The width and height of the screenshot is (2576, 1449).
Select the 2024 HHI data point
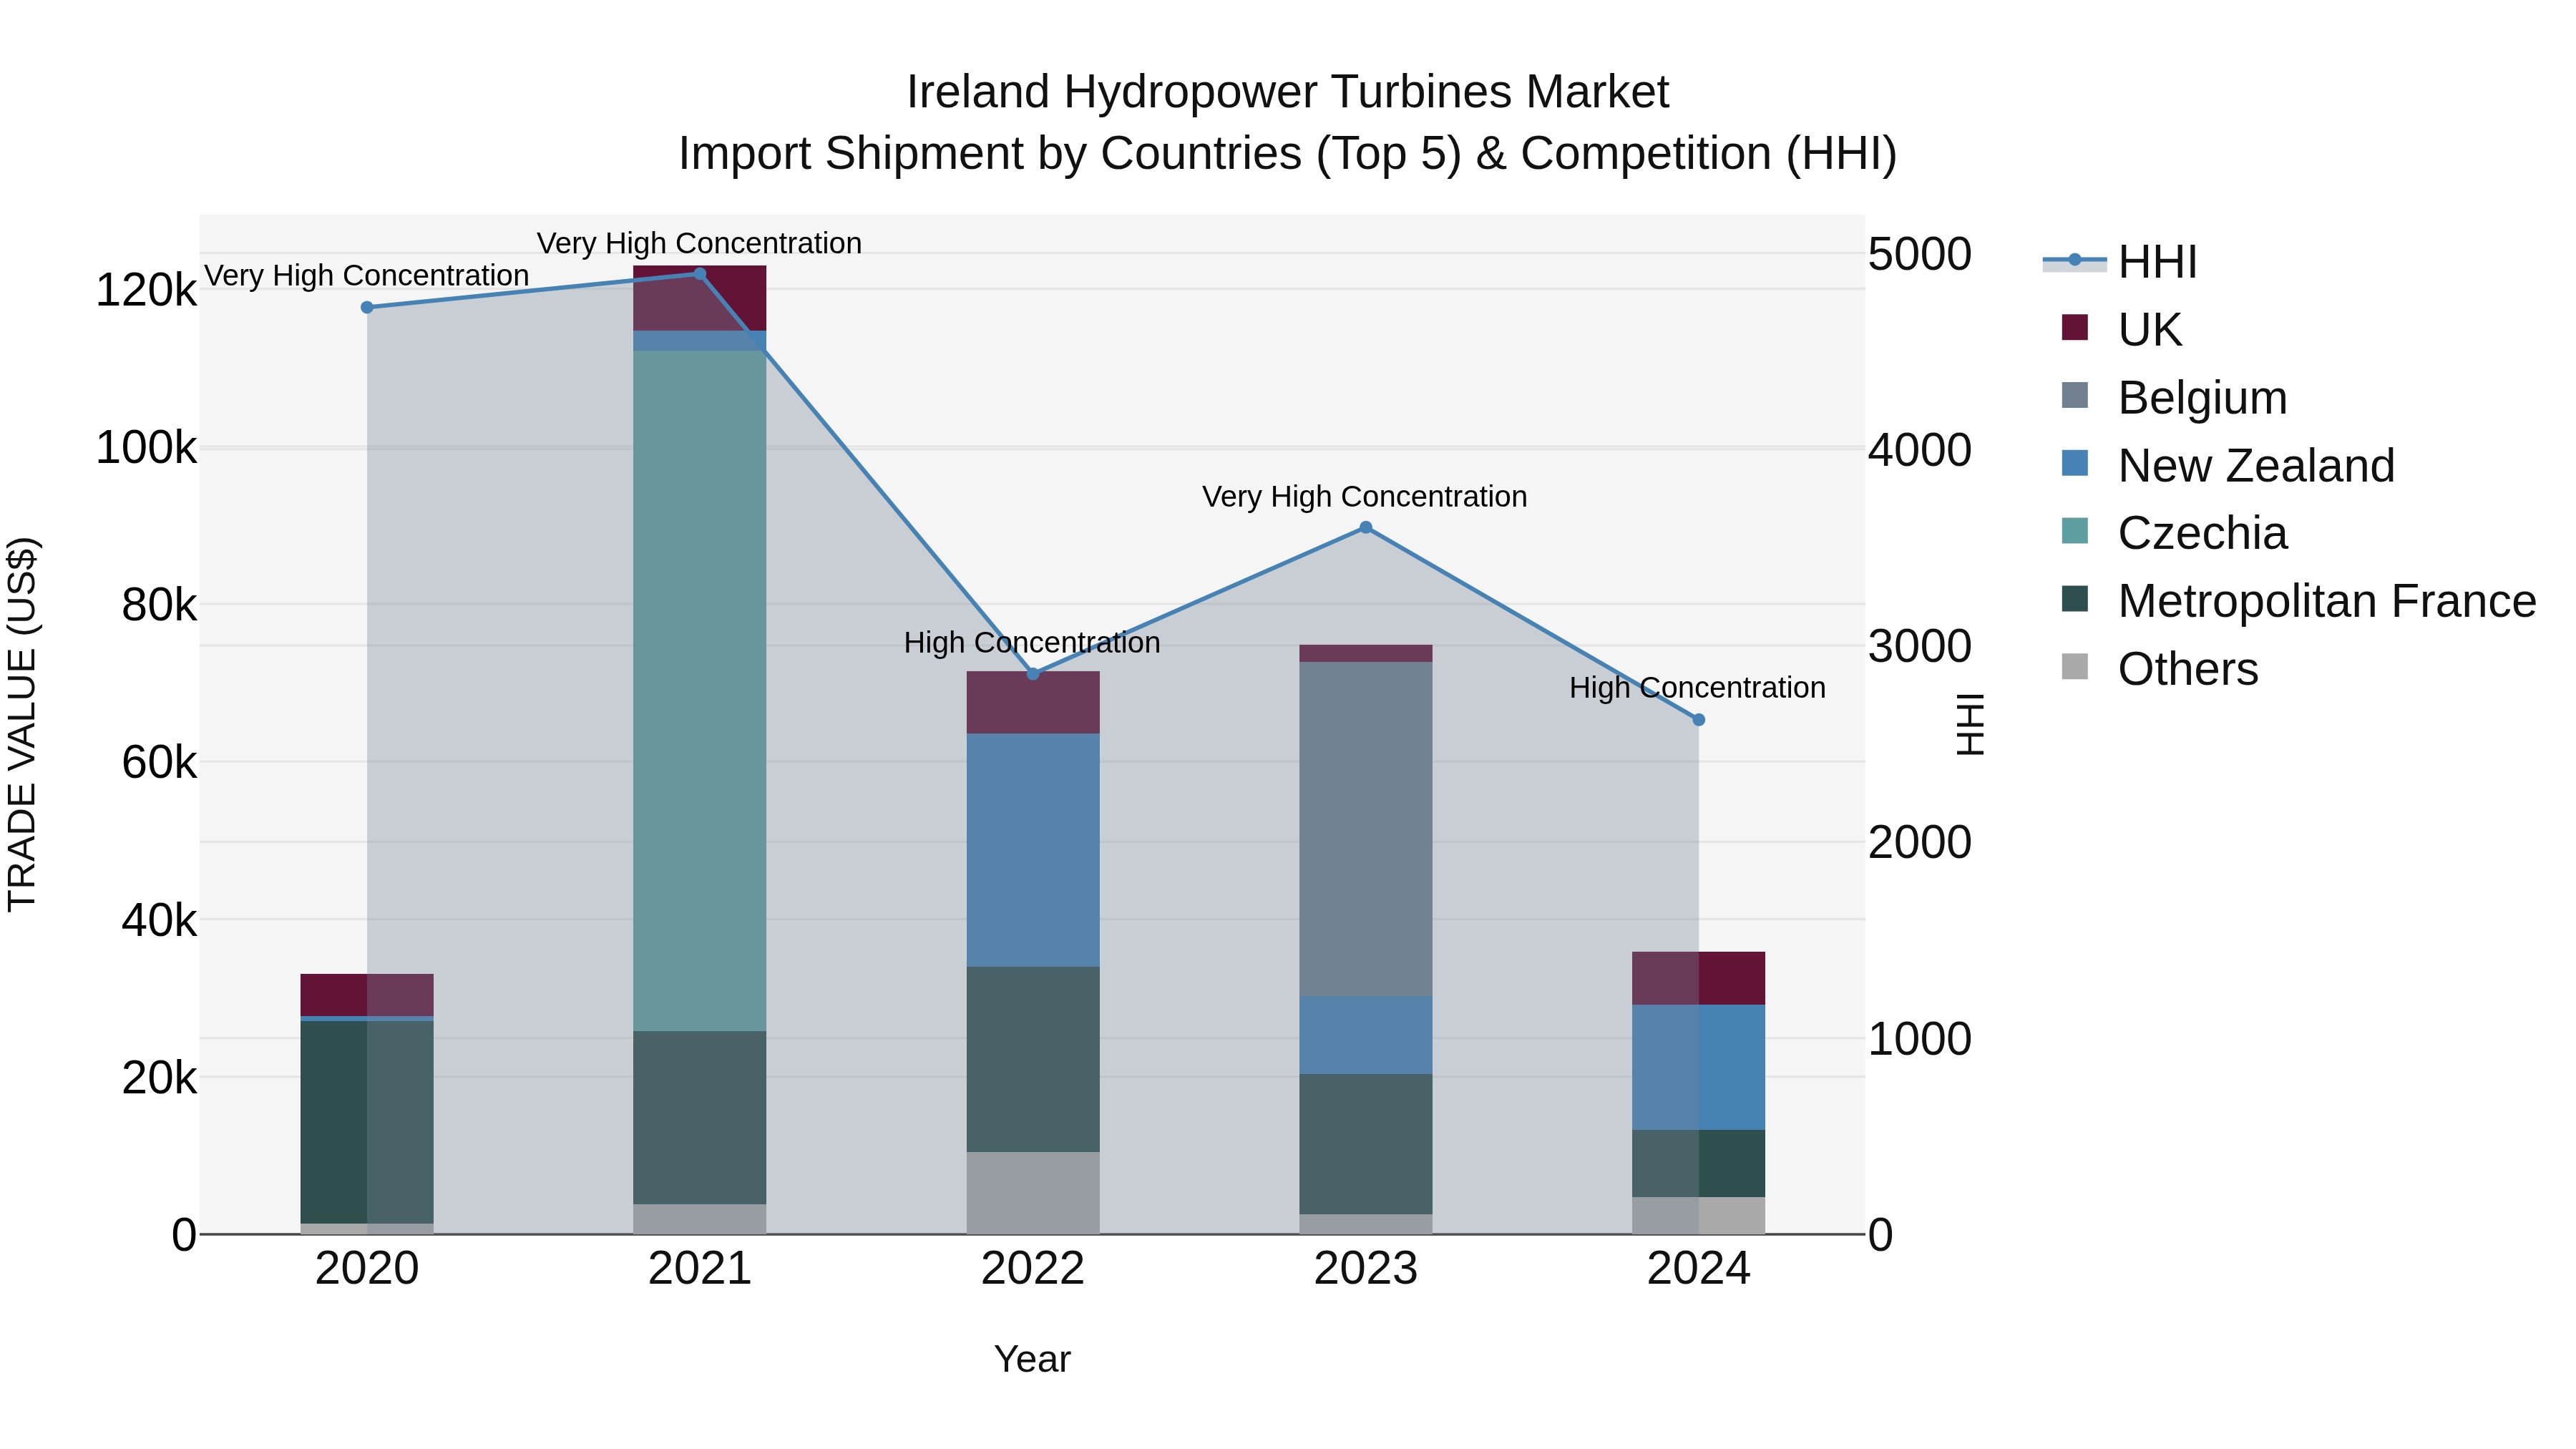(x=1698, y=720)
